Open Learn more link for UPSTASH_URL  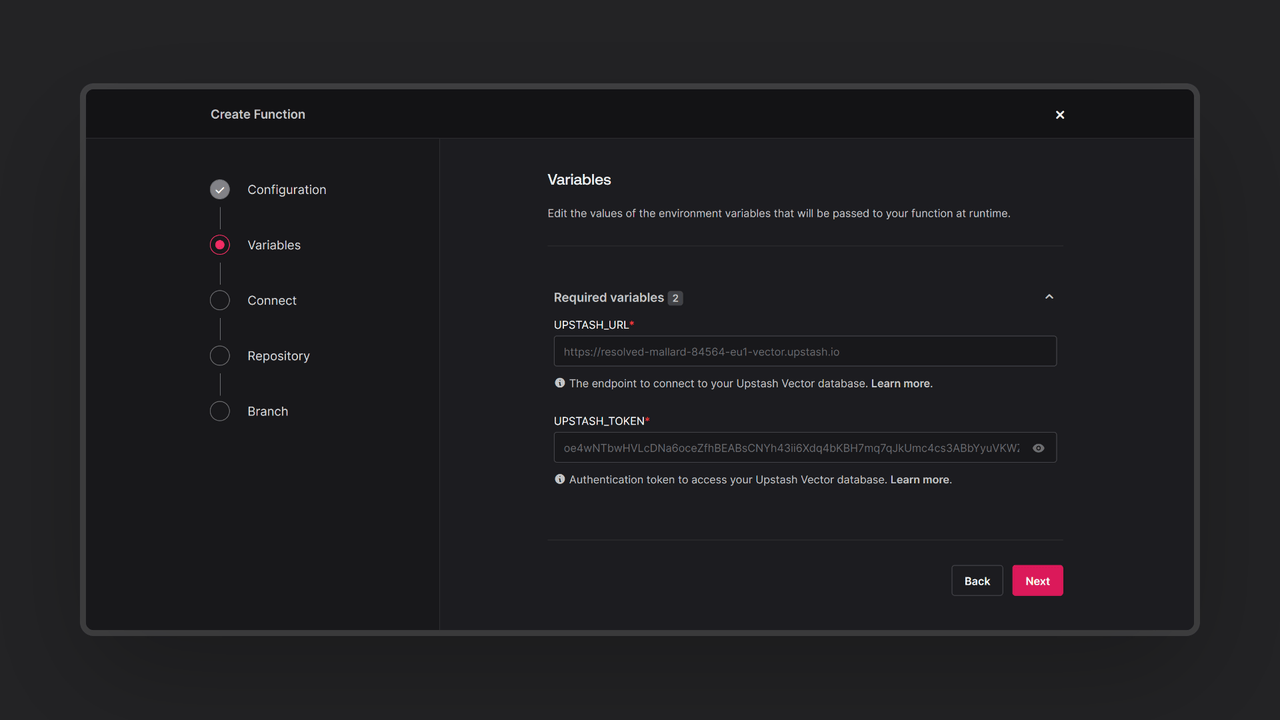click(x=901, y=384)
